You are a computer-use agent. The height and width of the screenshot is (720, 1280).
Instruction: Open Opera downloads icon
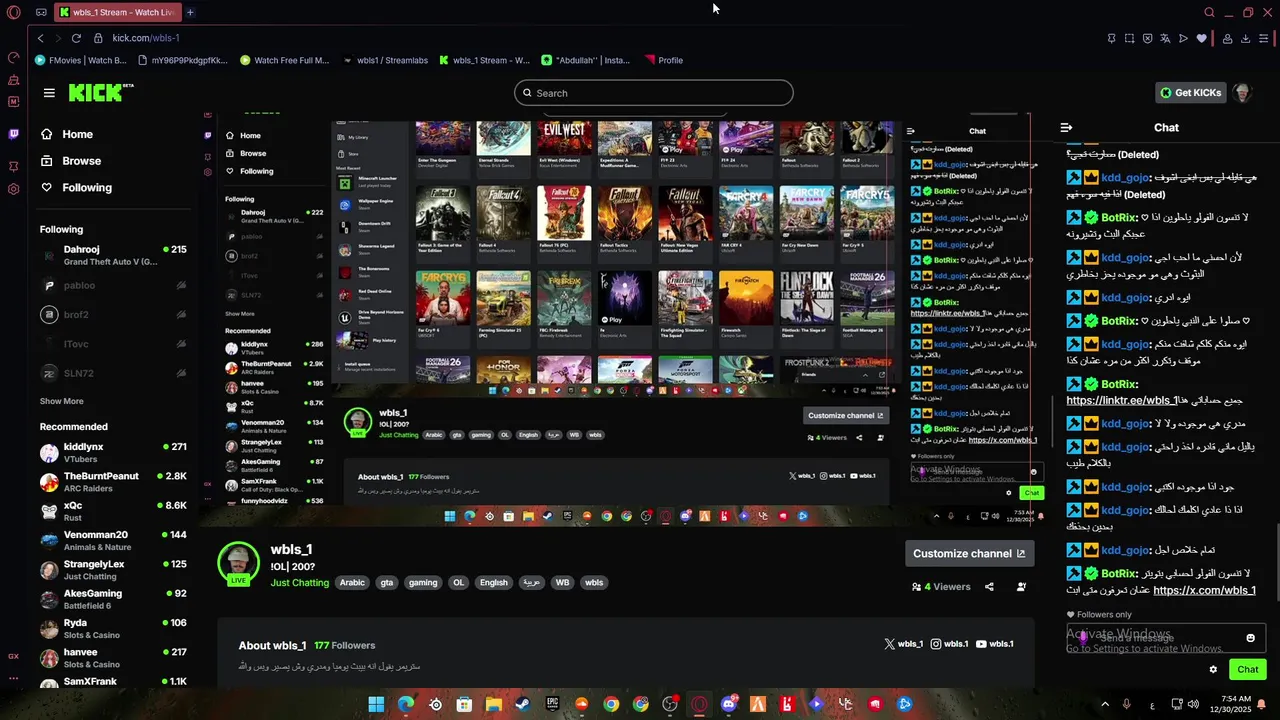[1246, 38]
